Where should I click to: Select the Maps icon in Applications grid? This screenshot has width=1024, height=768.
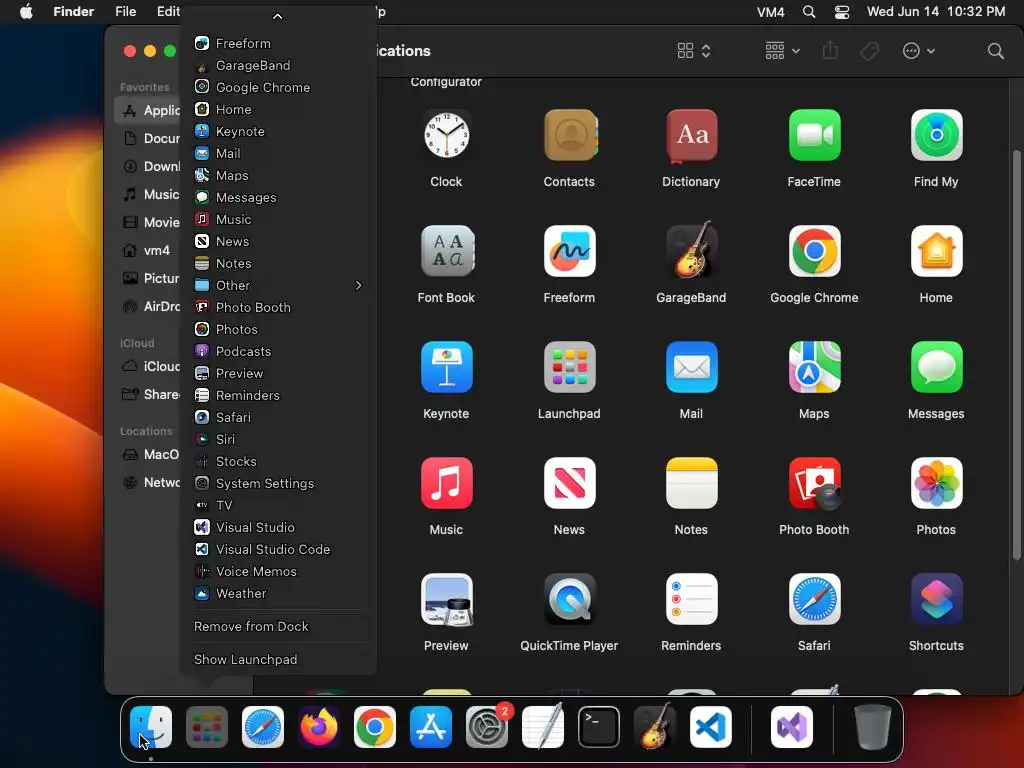(x=814, y=367)
